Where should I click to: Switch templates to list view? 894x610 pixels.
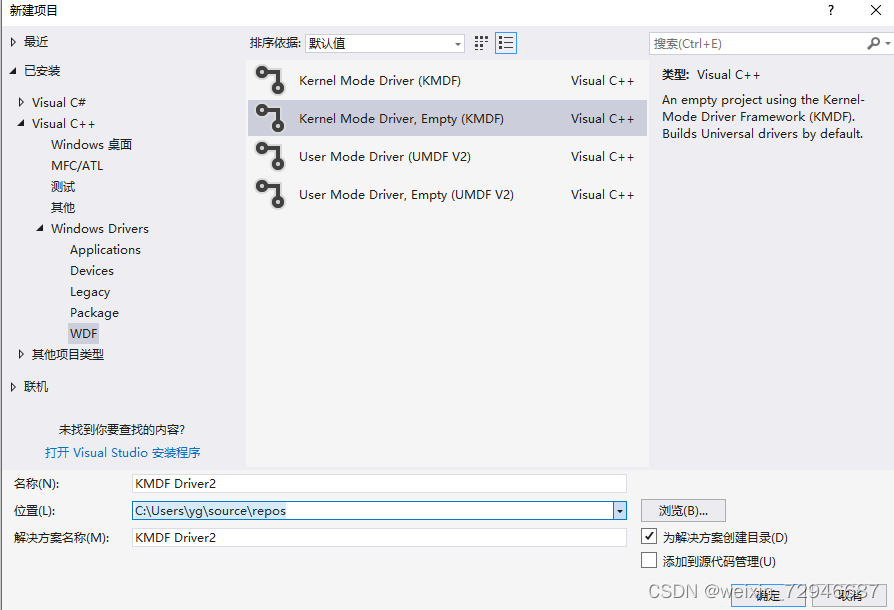click(x=505, y=43)
